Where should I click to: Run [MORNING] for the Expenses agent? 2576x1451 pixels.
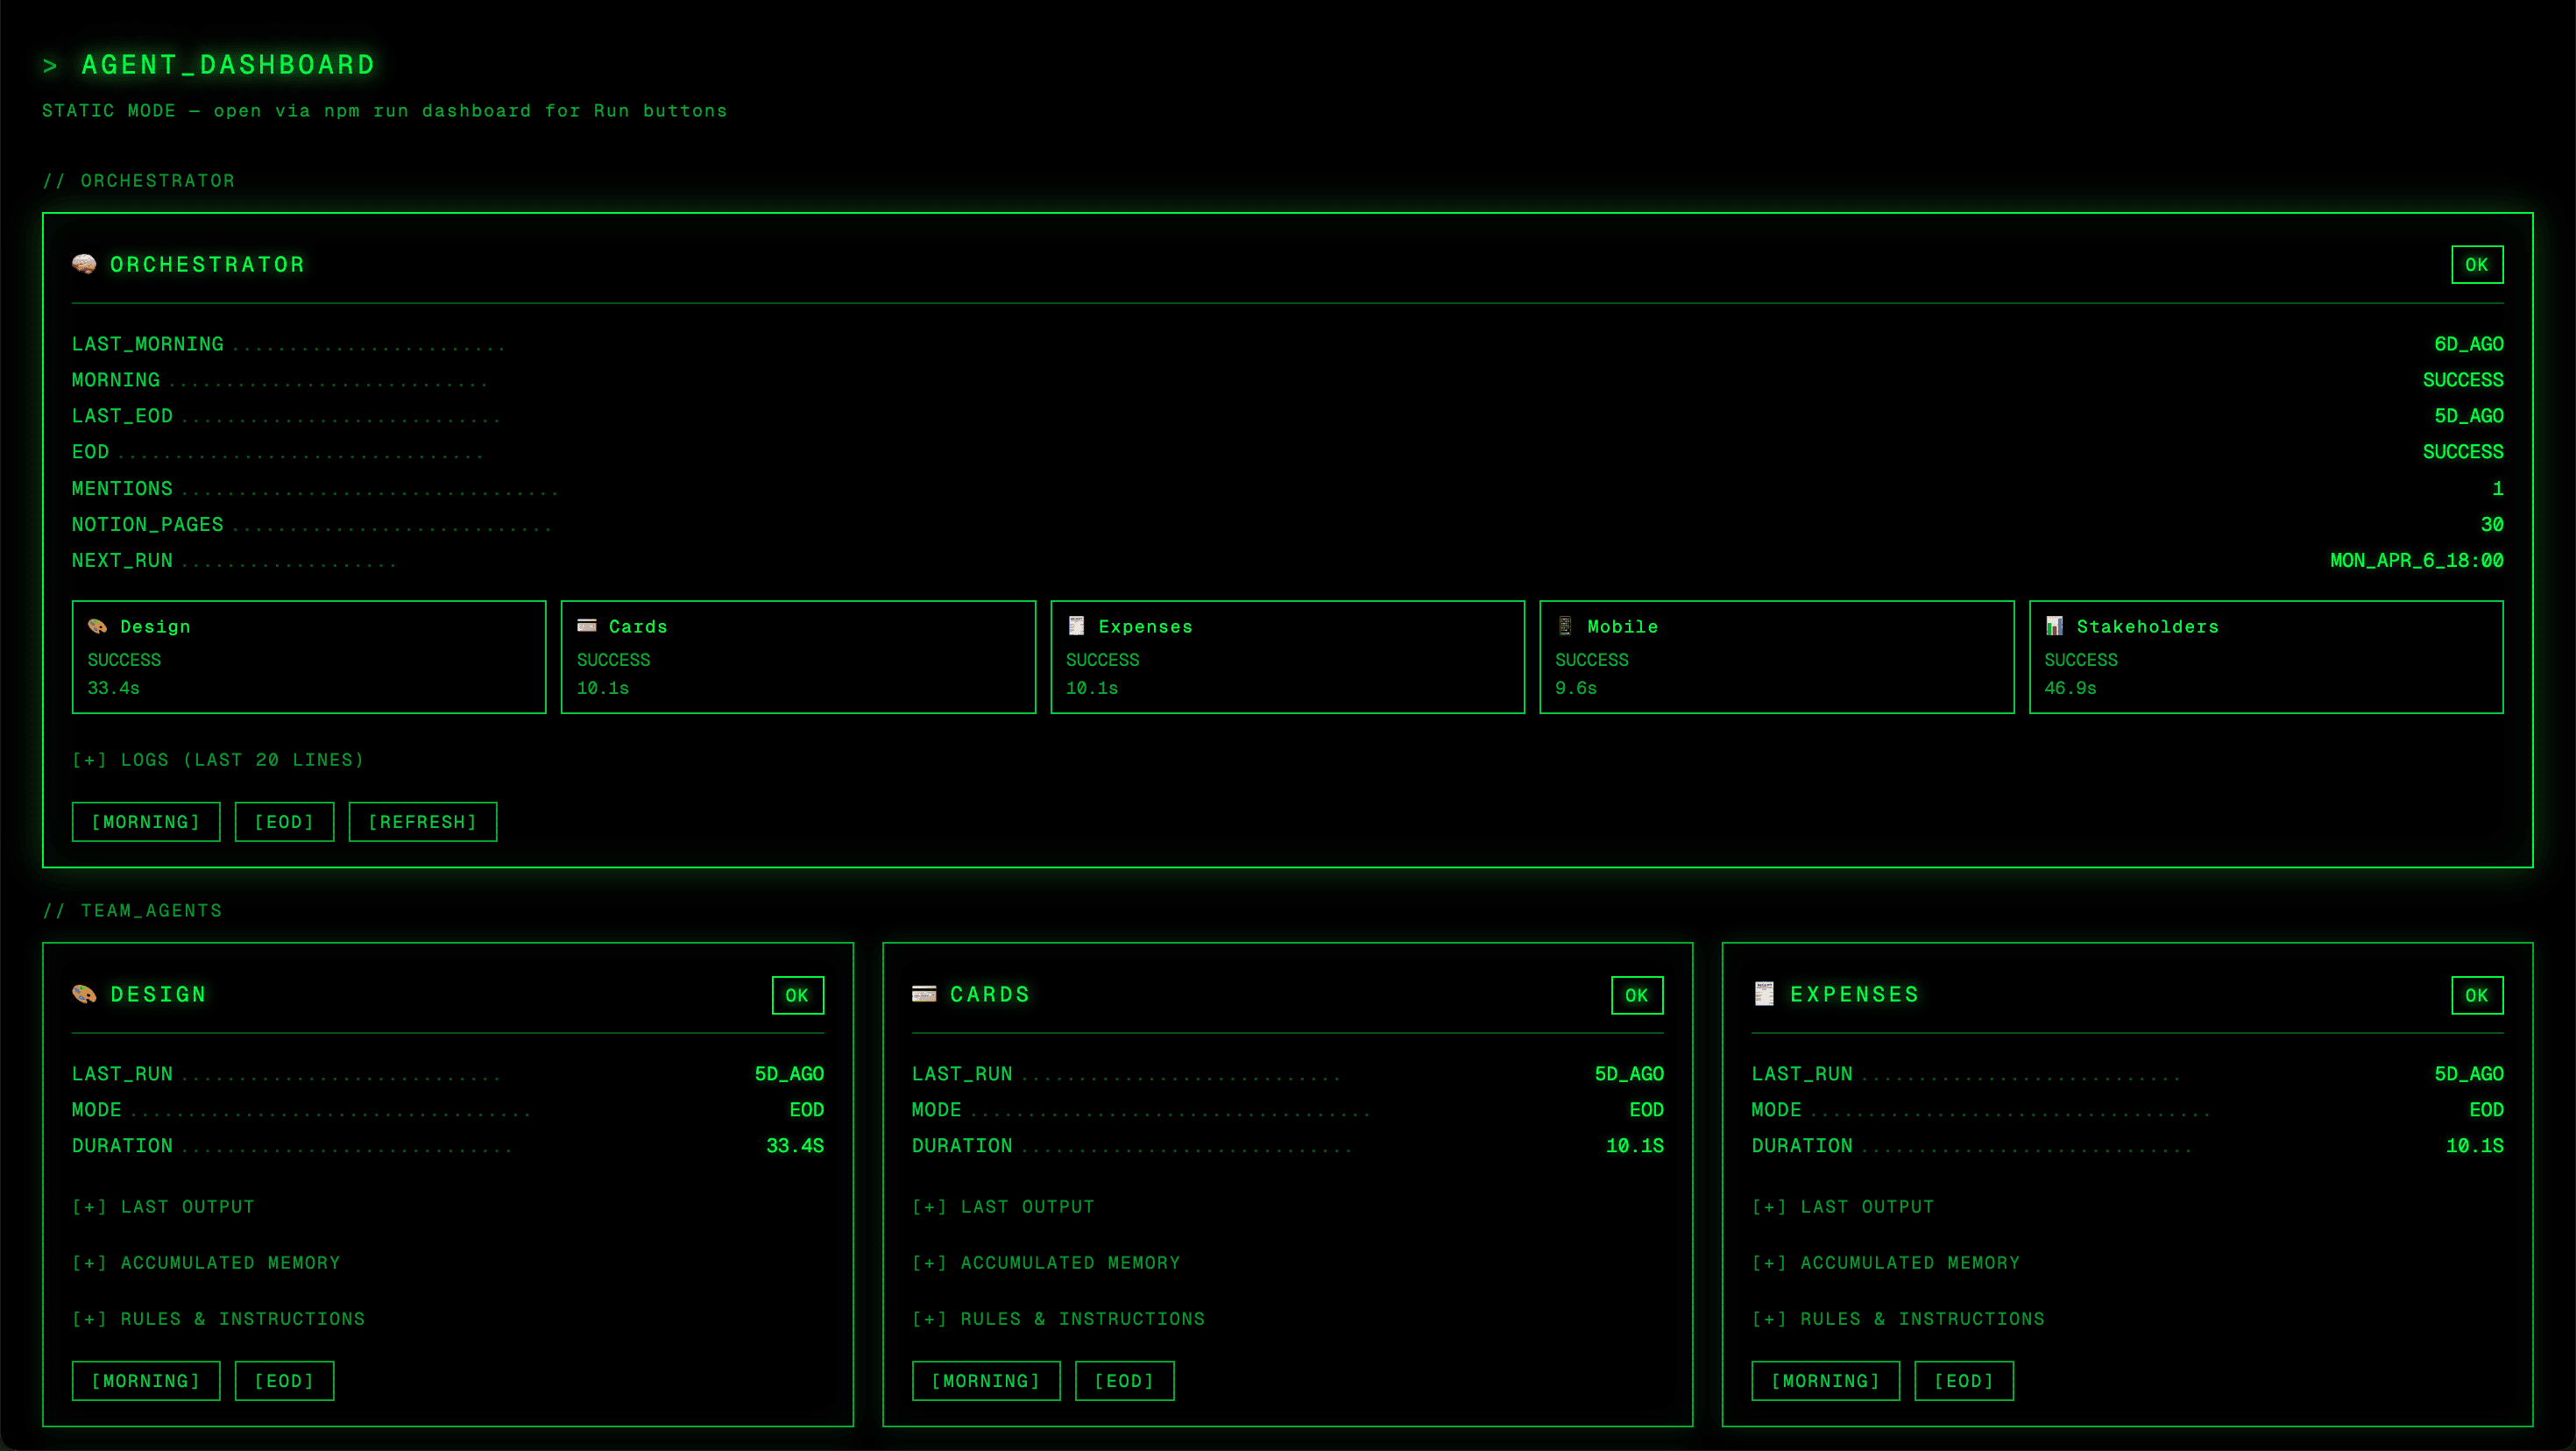pyautogui.click(x=1825, y=1381)
